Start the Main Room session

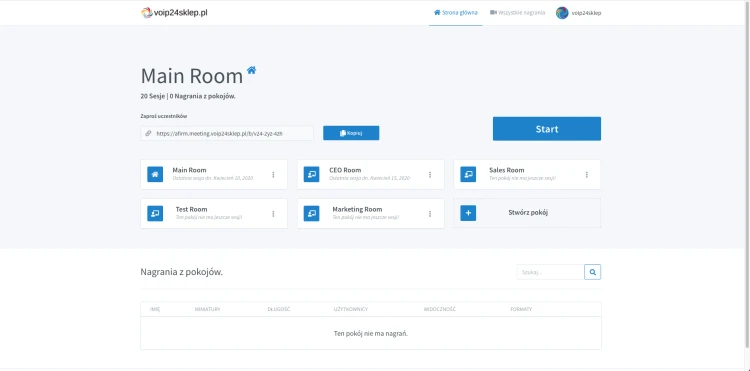tap(547, 129)
